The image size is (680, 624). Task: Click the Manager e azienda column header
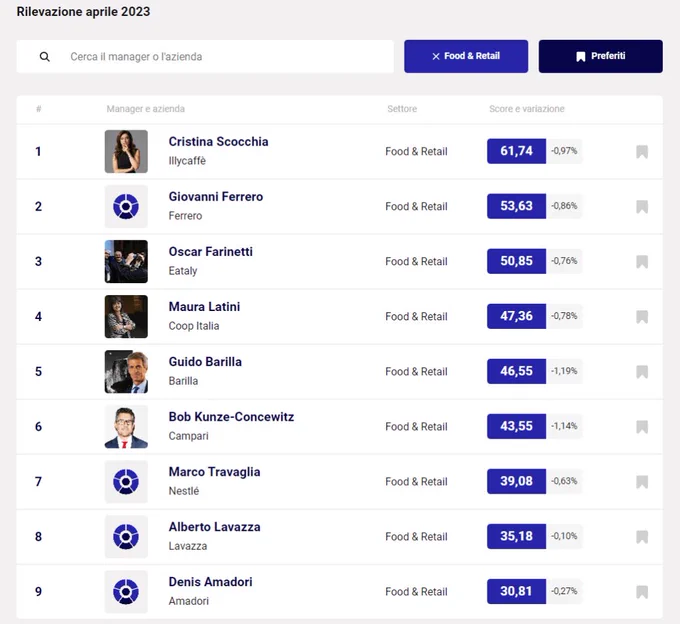(146, 109)
